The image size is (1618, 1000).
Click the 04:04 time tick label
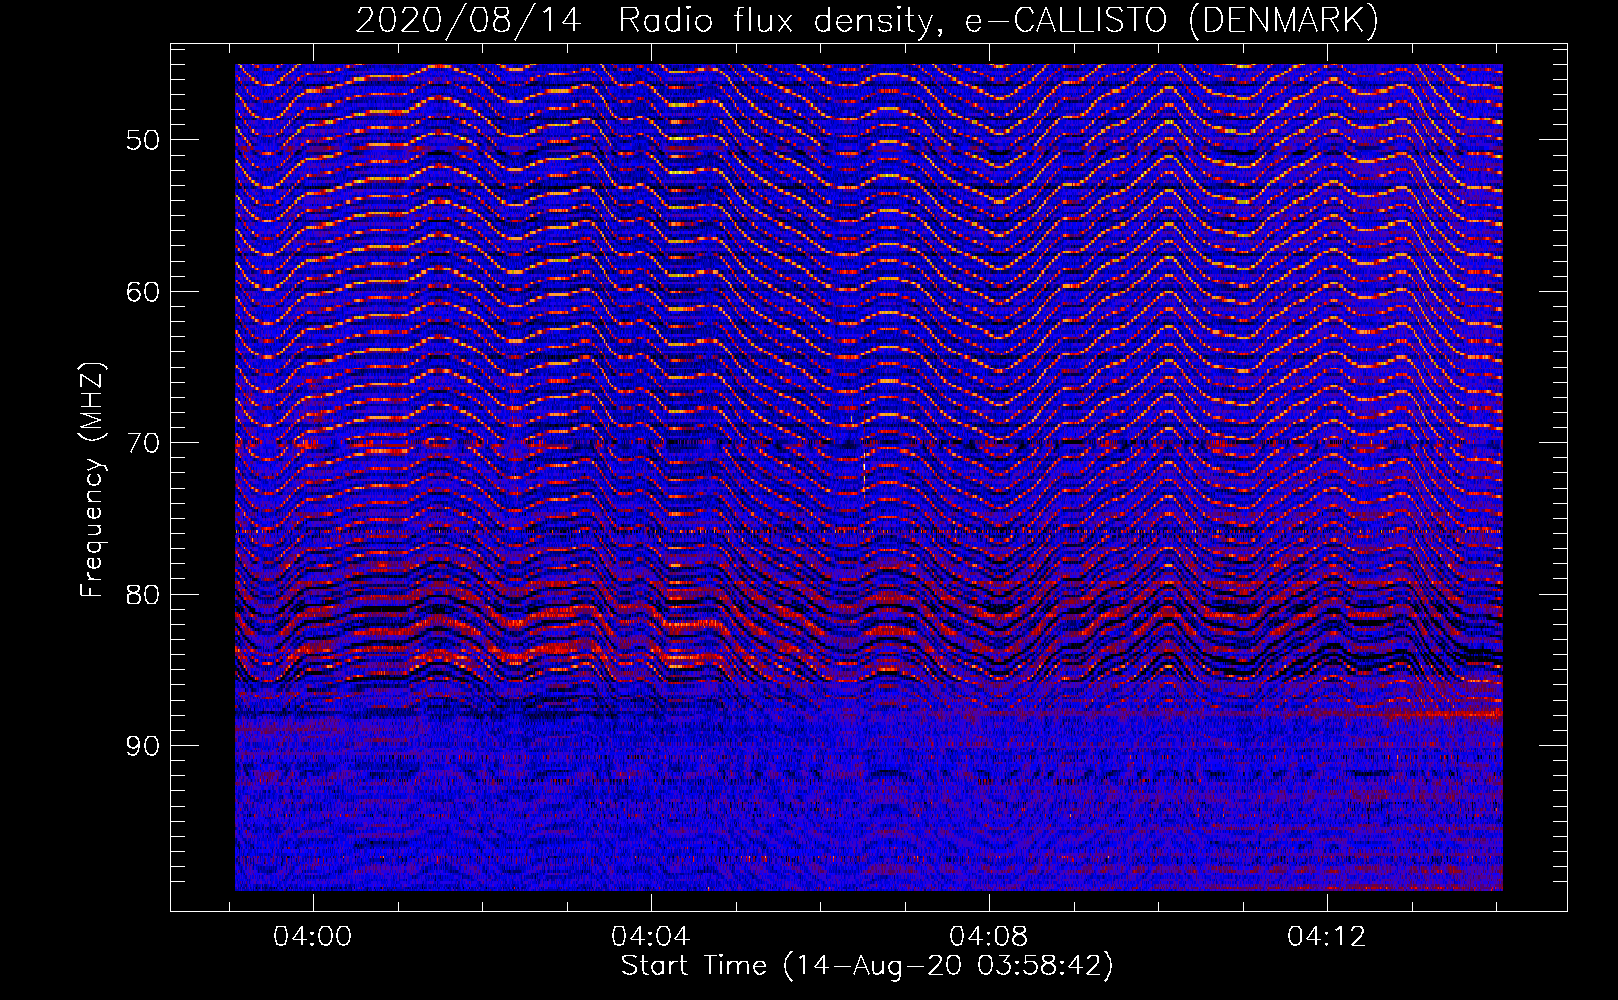(x=651, y=937)
